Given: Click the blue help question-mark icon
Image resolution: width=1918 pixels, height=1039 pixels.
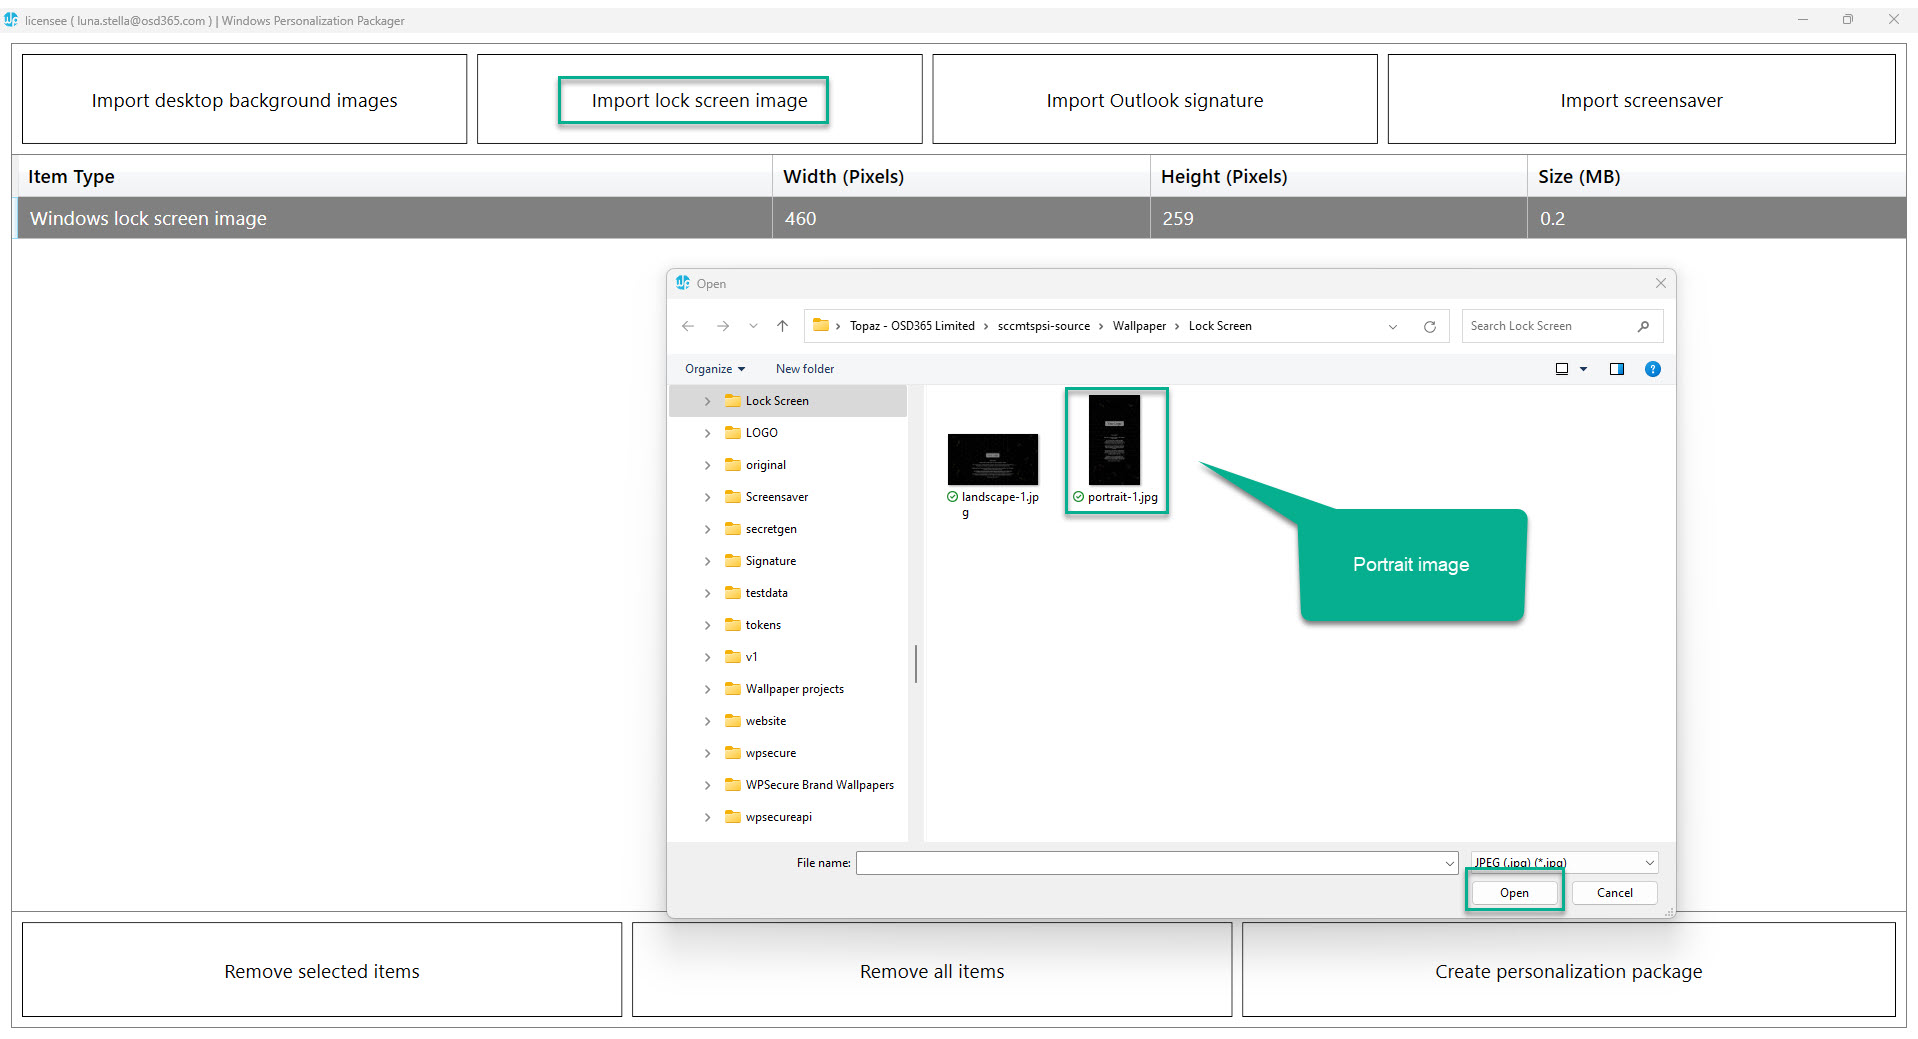Looking at the screenshot, I should pos(1652,368).
